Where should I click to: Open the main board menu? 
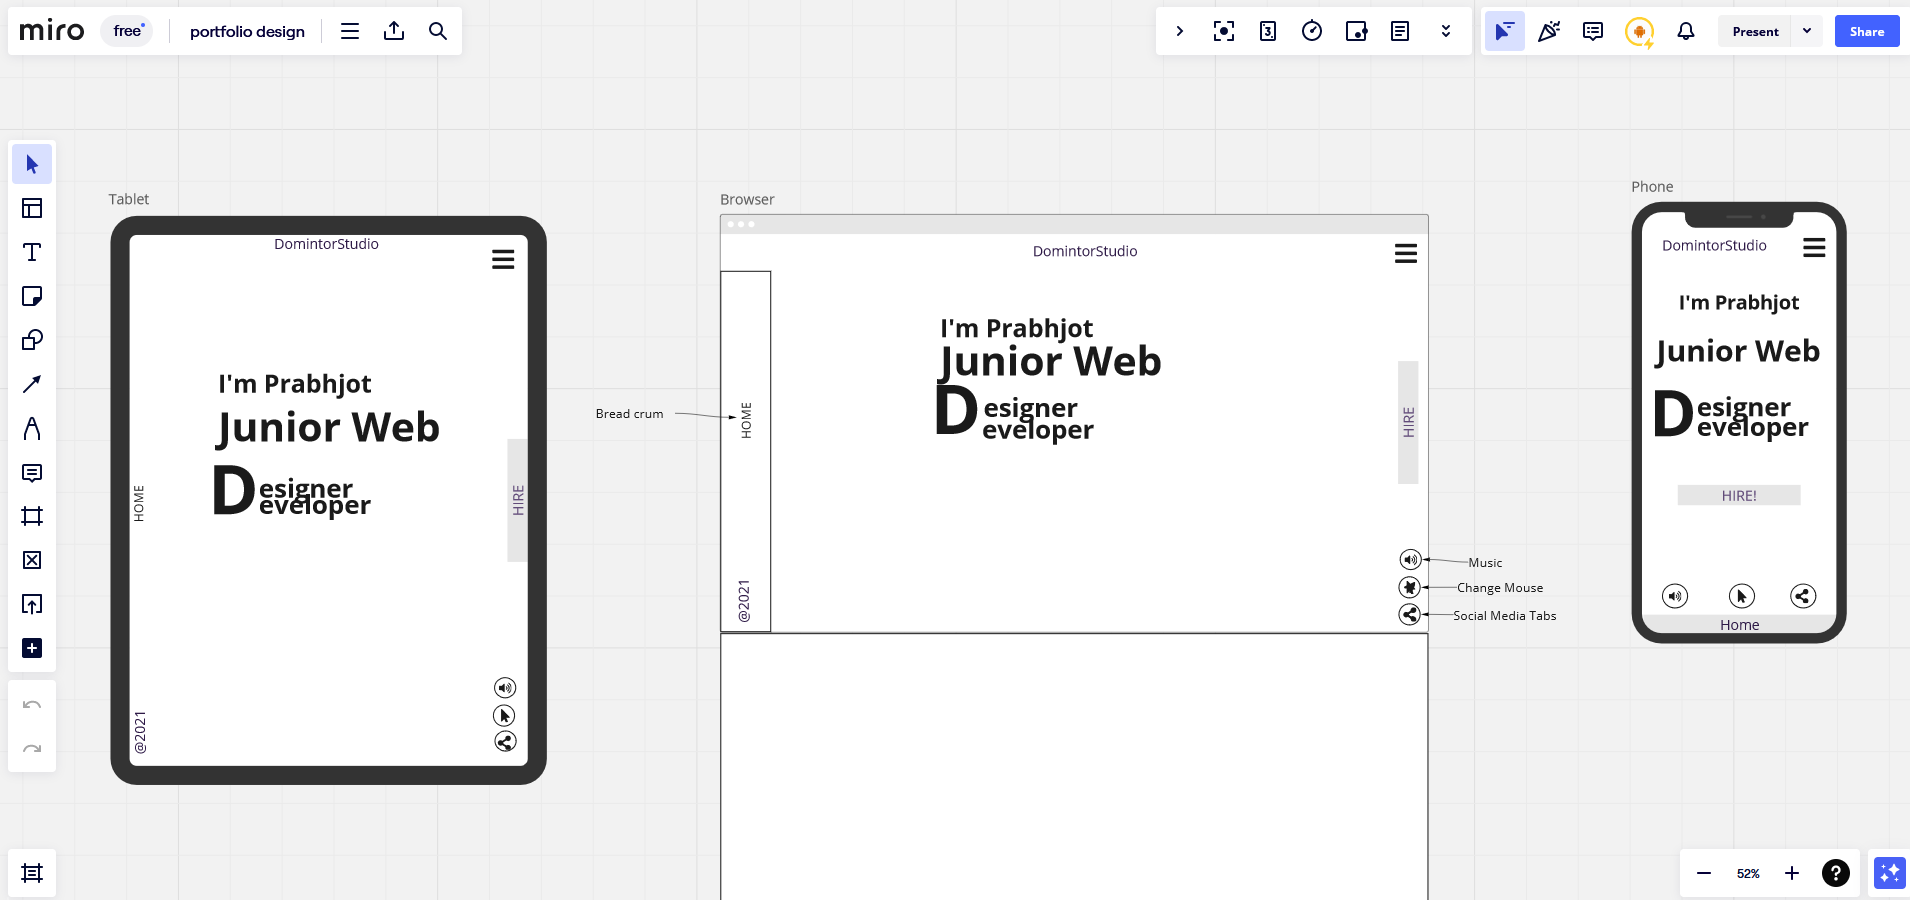pos(350,31)
